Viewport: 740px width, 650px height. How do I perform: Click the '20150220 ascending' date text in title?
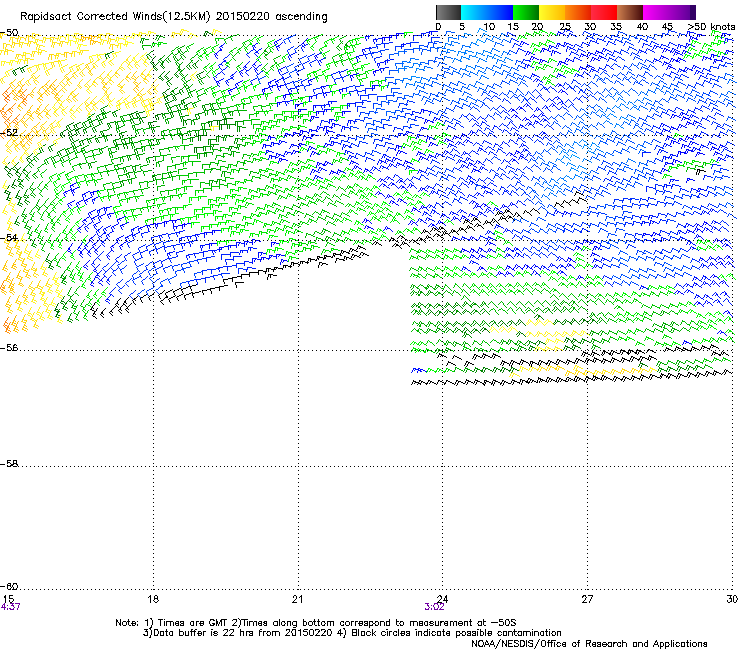tap(271, 17)
